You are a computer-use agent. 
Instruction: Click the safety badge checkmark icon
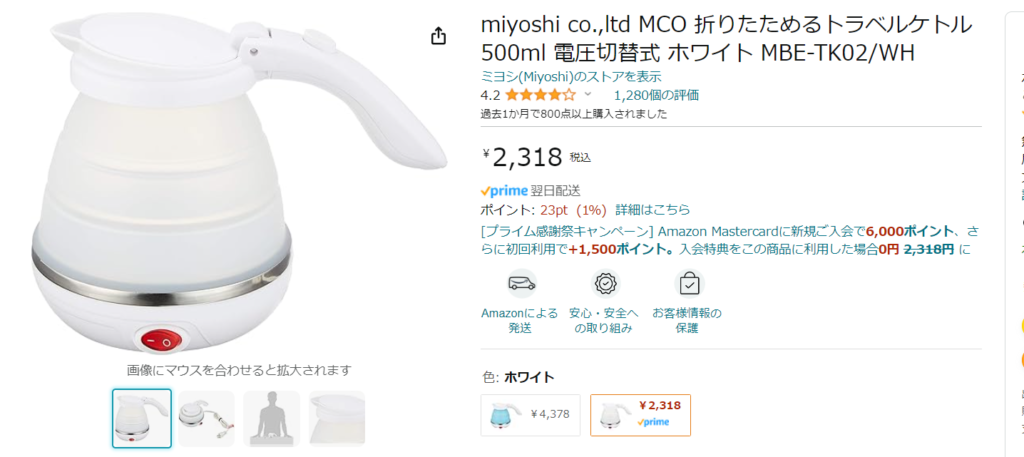[x=605, y=284]
